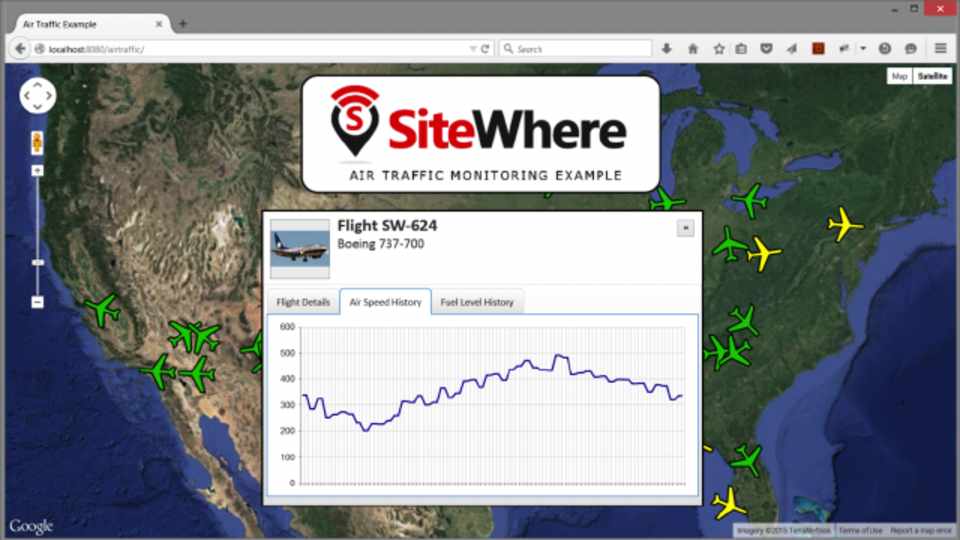Open the Flight Details tab
This screenshot has height=540, width=960.
[x=303, y=302]
